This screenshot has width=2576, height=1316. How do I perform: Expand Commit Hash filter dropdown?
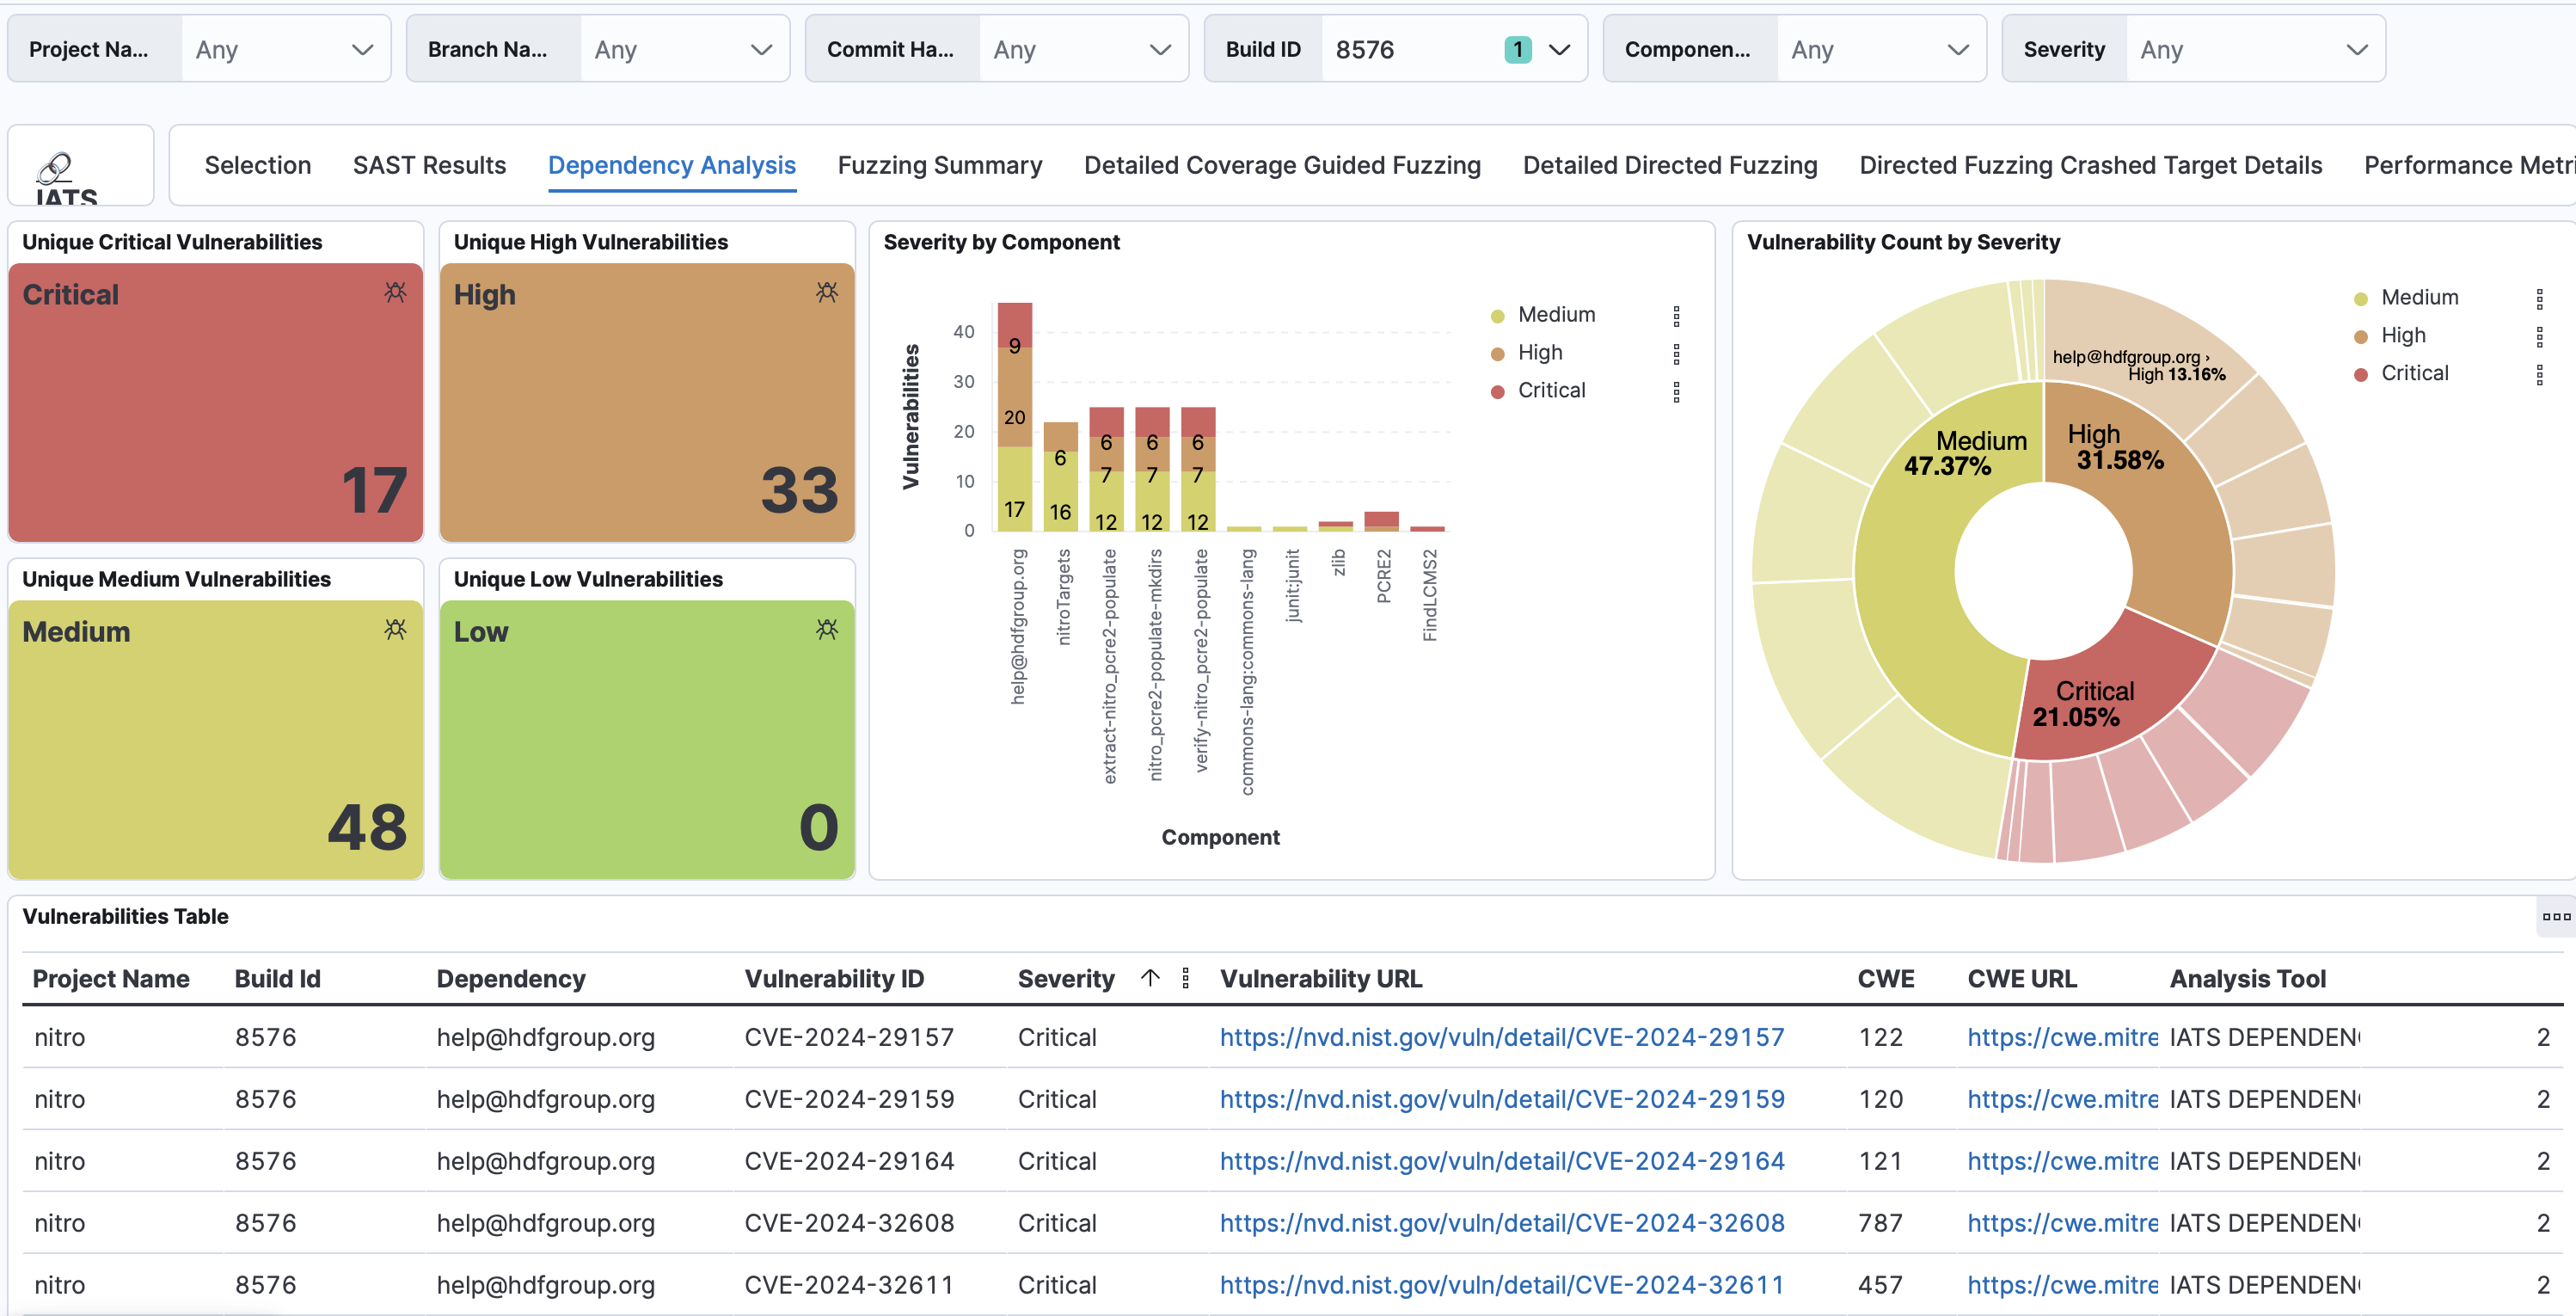tap(1161, 49)
